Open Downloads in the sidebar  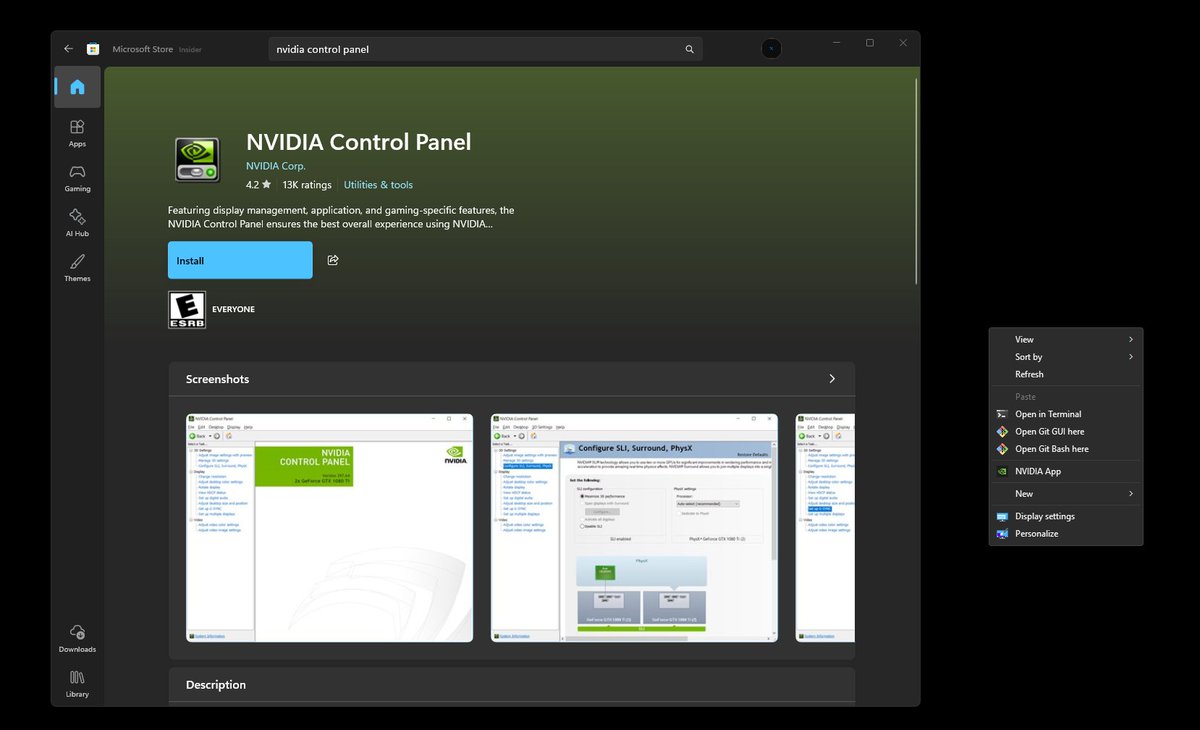point(77,638)
